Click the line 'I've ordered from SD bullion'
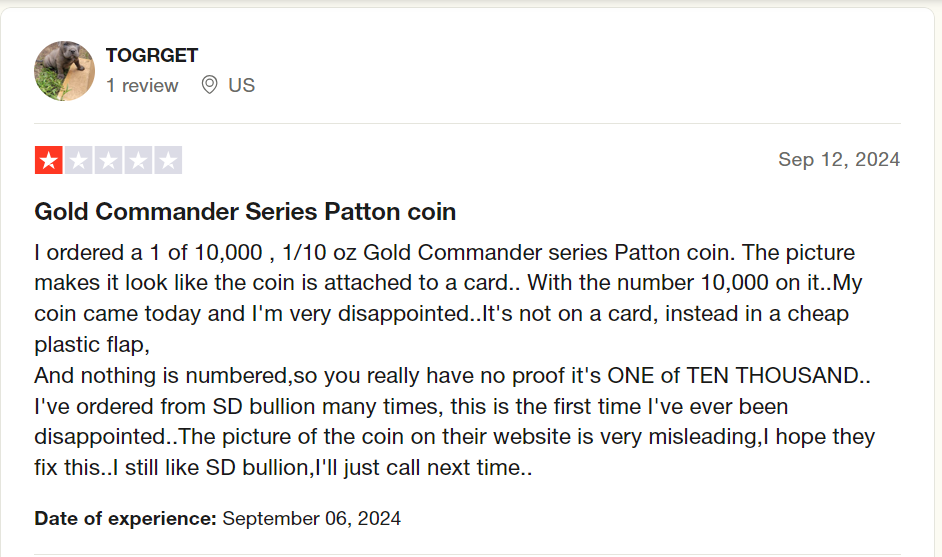 click(411, 406)
